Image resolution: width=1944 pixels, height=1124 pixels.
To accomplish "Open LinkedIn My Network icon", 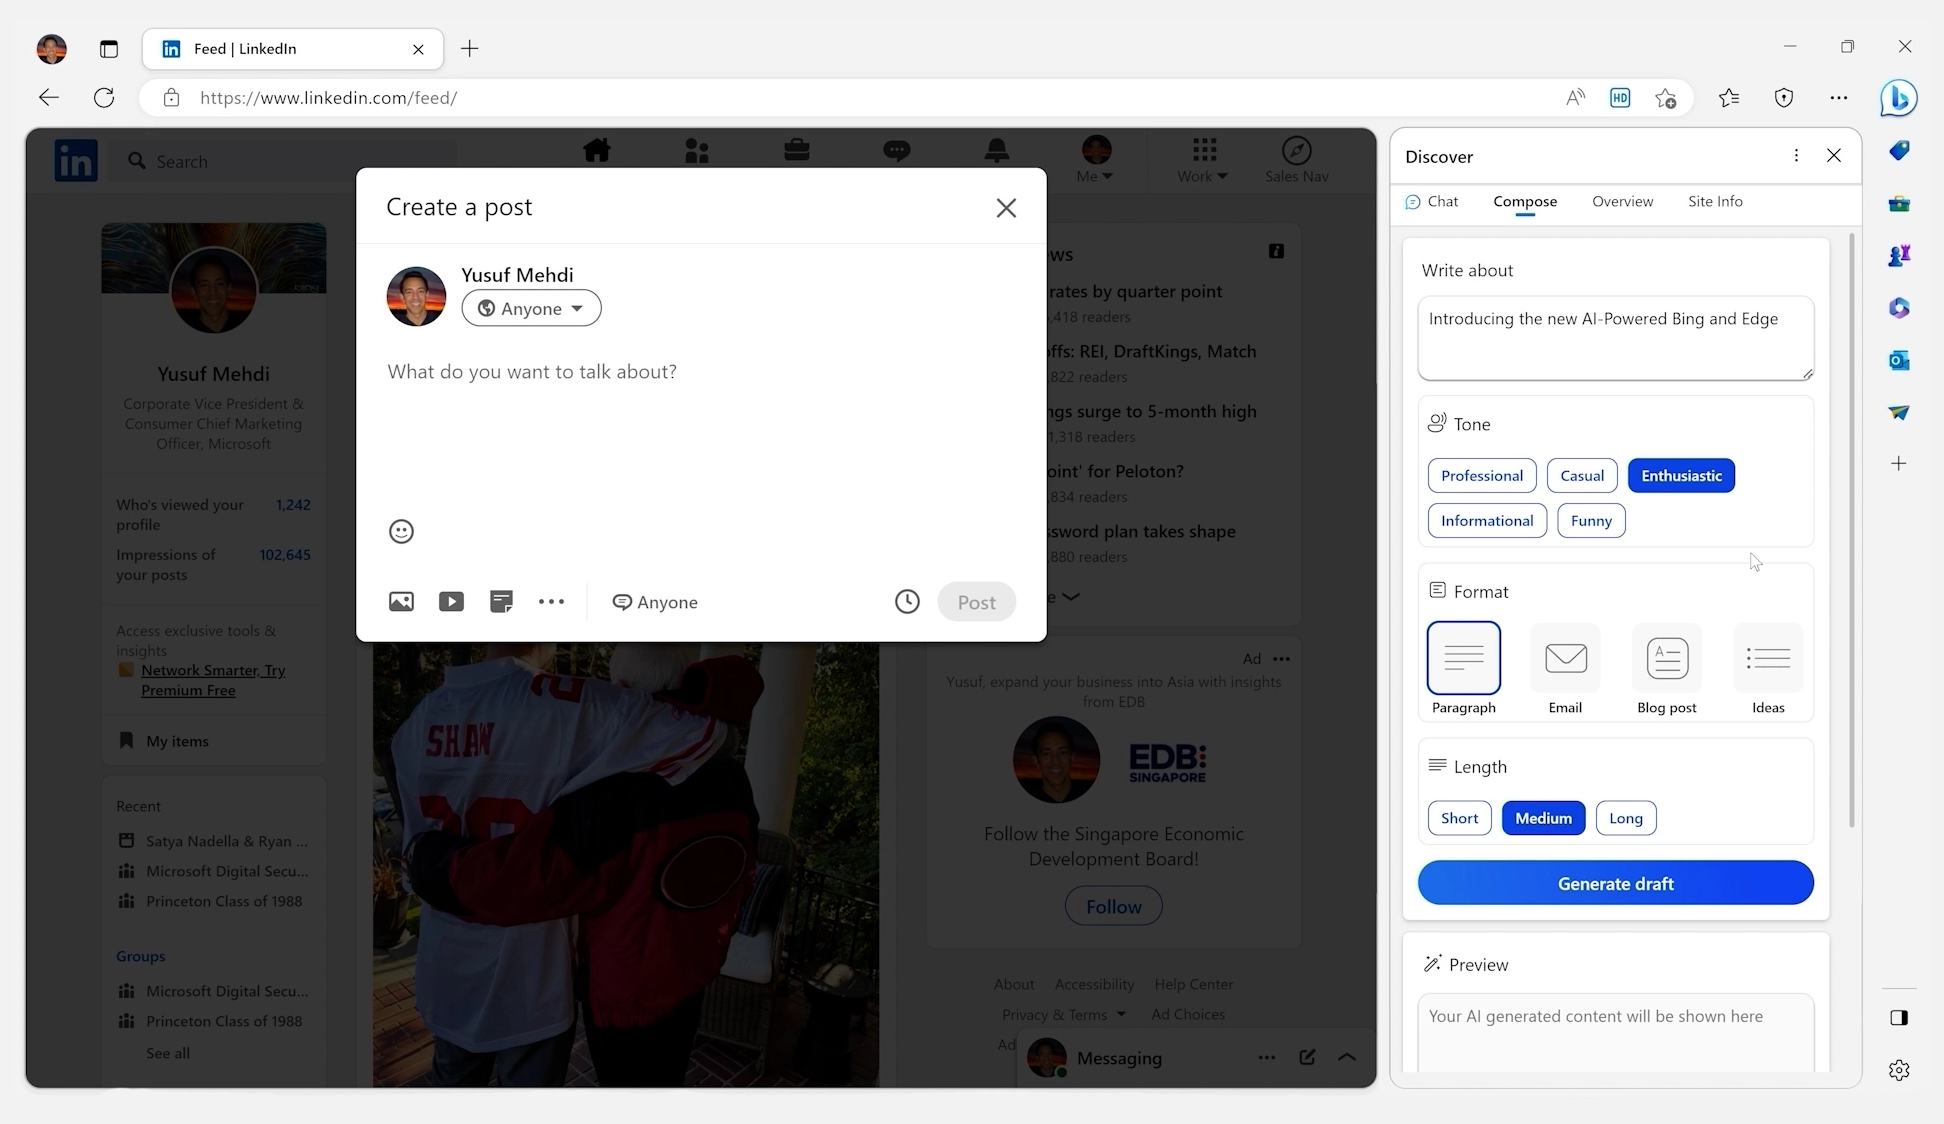I will (697, 151).
